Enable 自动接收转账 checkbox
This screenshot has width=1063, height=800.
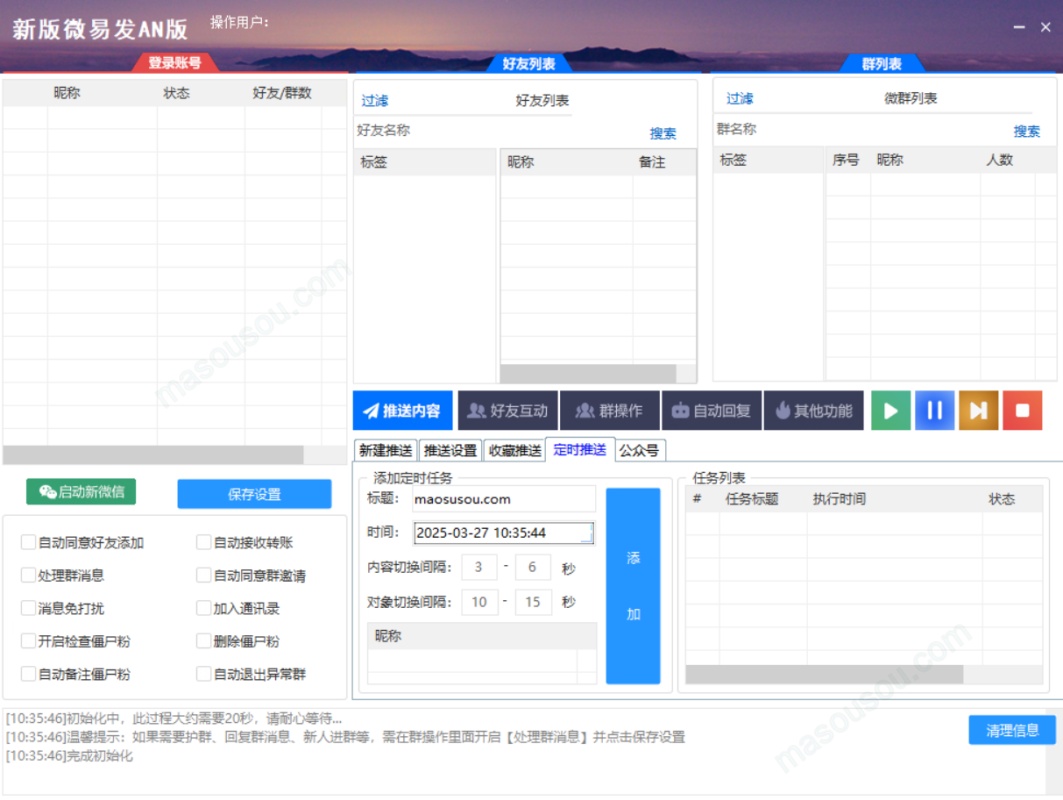coord(203,542)
